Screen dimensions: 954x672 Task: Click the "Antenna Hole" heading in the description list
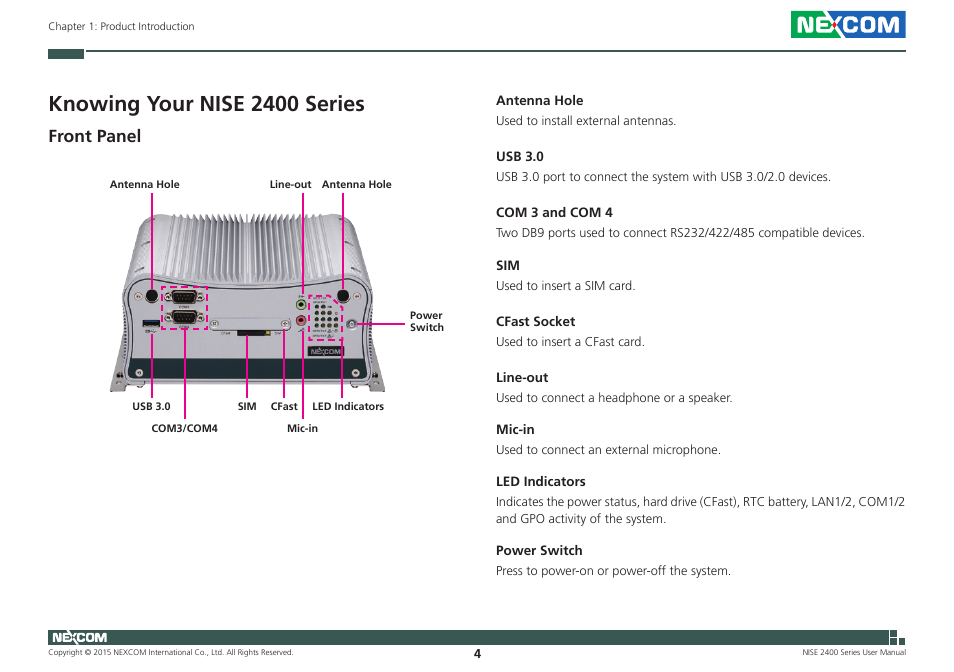pos(539,100)
